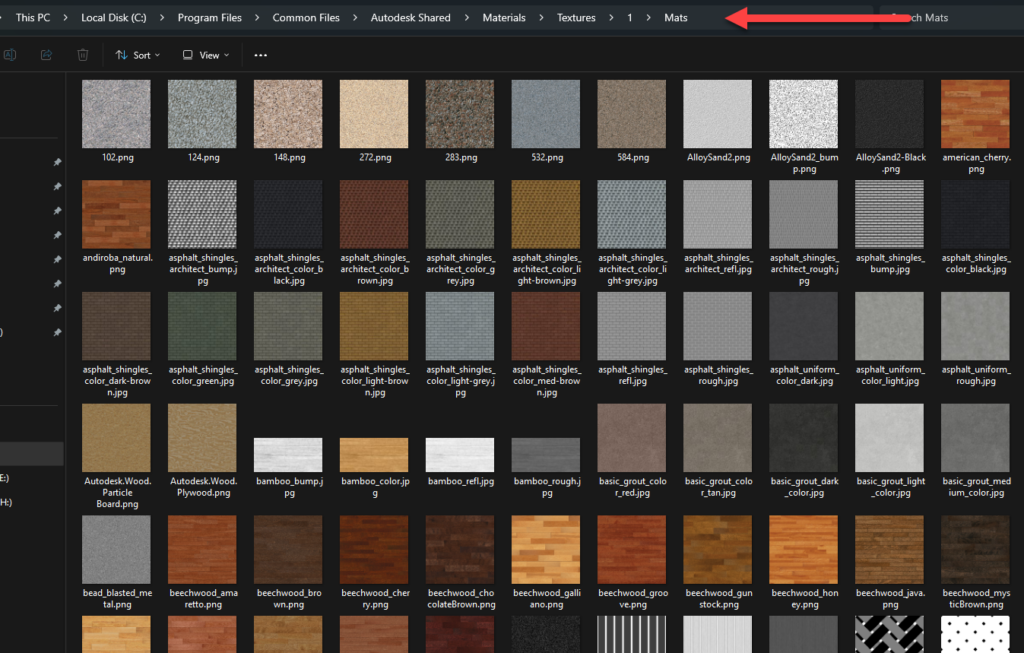Click the Delete trash can icon

[x=83, y=55]
